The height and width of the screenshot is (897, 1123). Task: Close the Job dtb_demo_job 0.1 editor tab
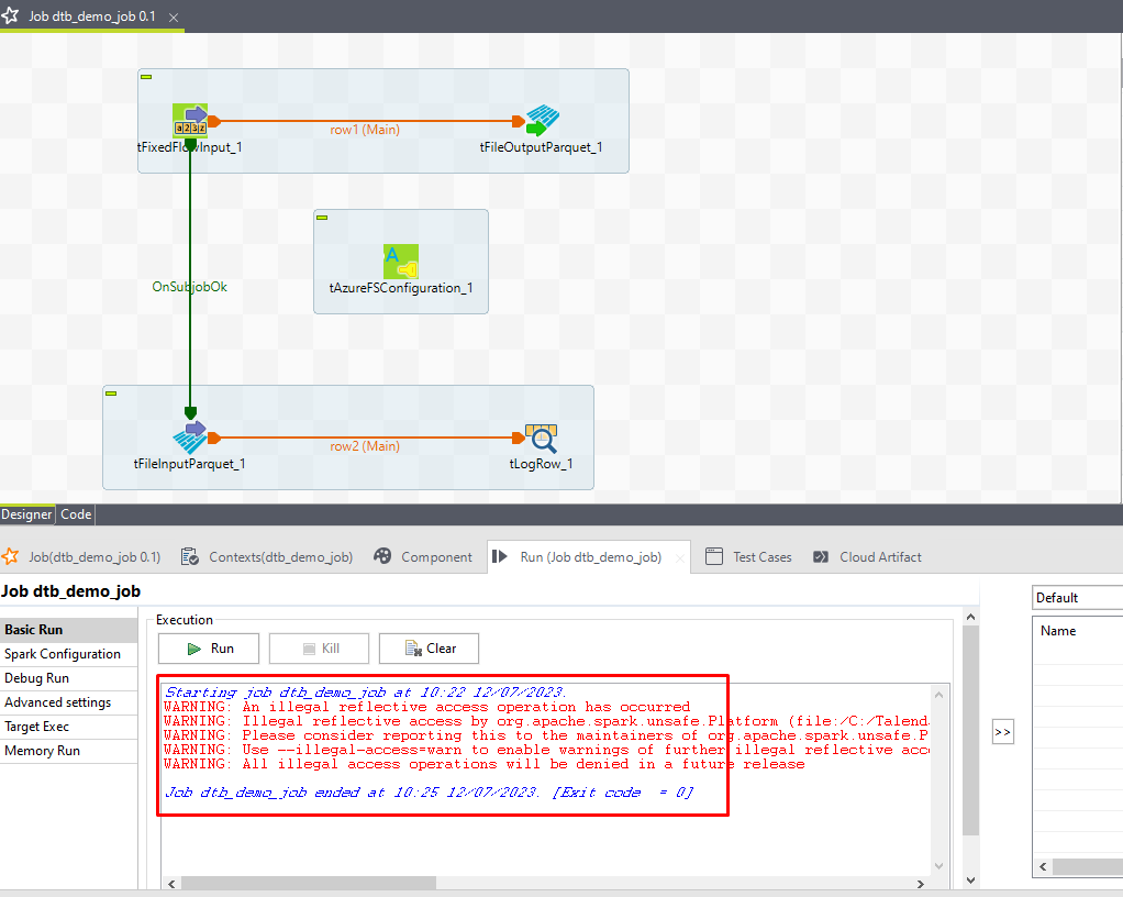coord(173,18)
